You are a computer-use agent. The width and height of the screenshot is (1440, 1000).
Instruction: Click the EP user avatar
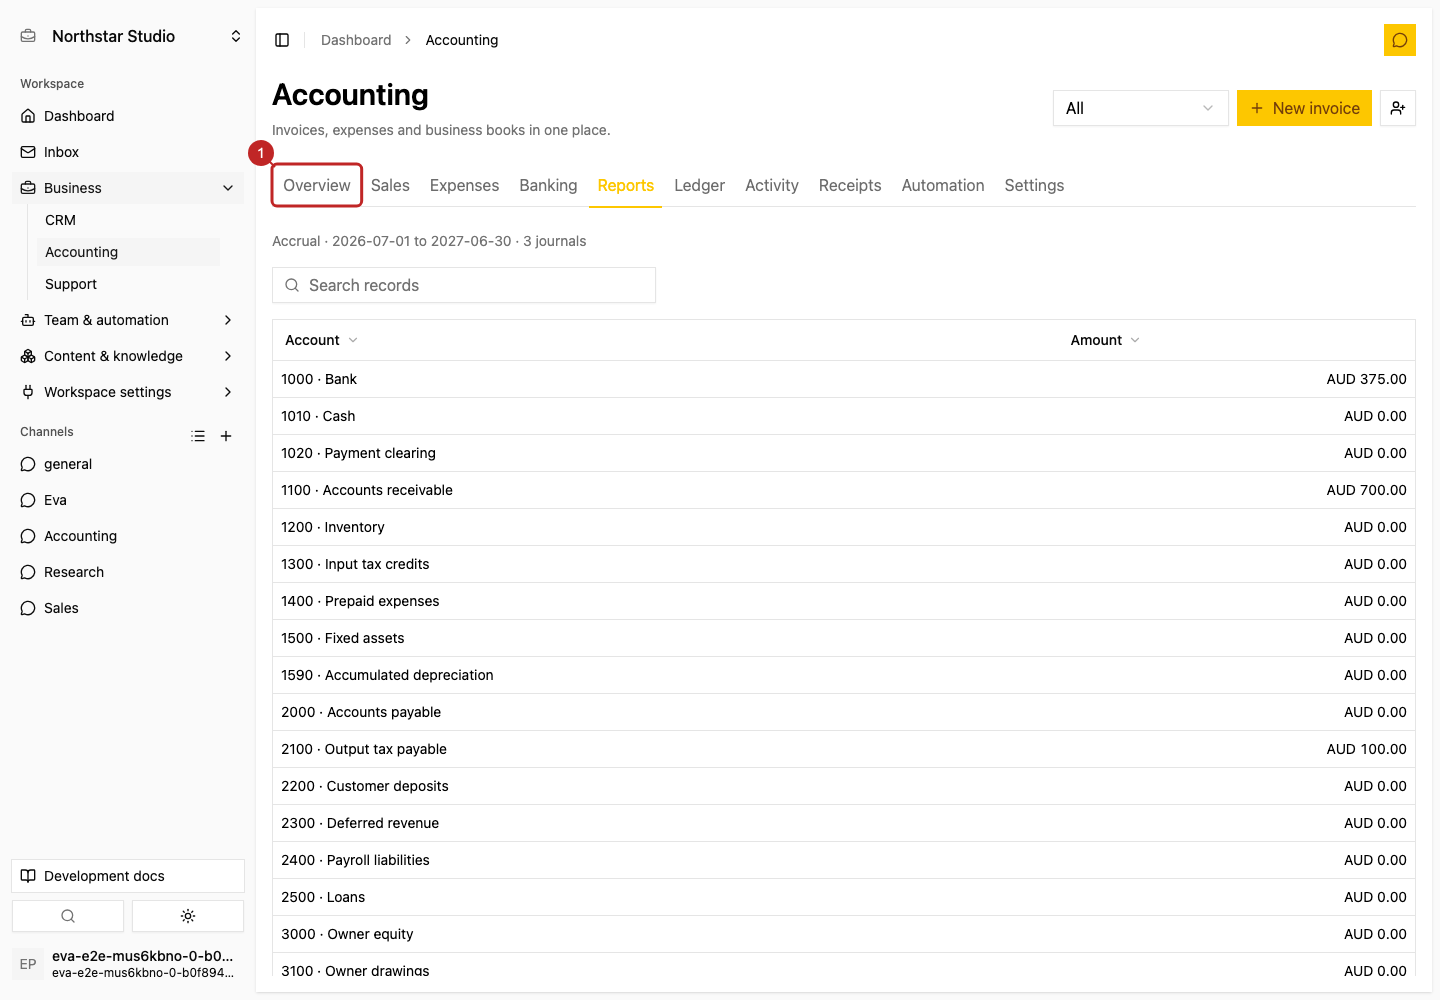pyautogui.click(x=28, y=964)
